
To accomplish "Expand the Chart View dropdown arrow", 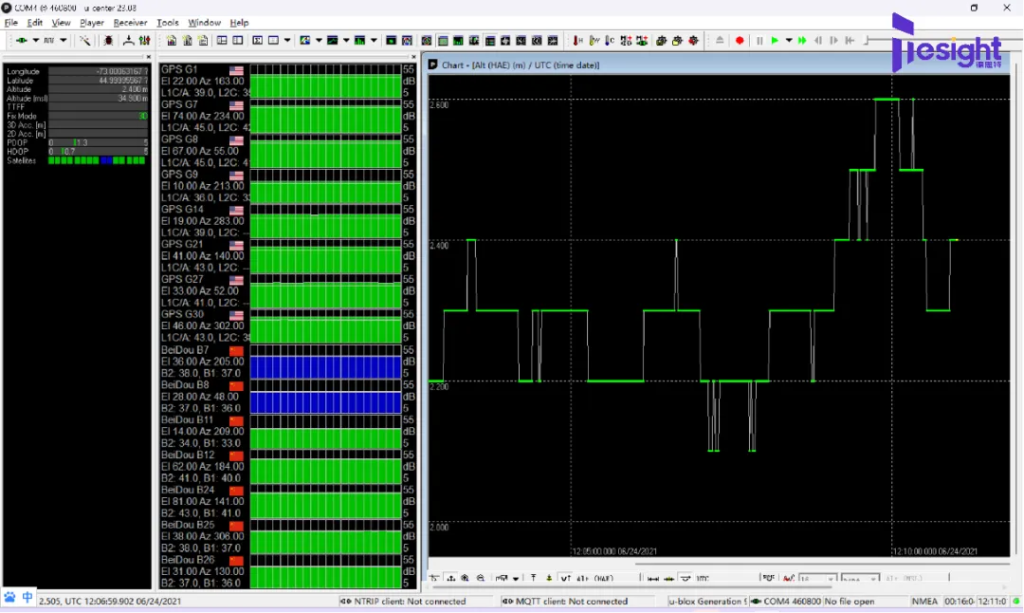I will click(346, 40).
